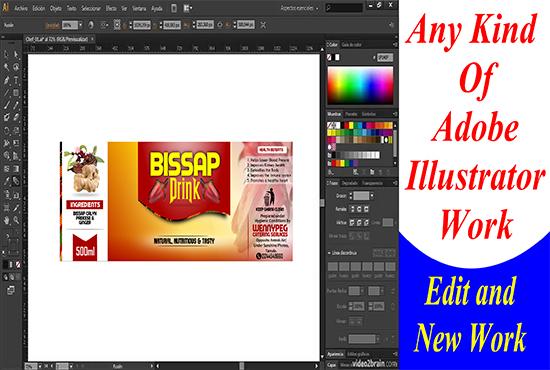Click the search field in the menu bar
This screenshot has height=370, width=550.
click(344, 8)
